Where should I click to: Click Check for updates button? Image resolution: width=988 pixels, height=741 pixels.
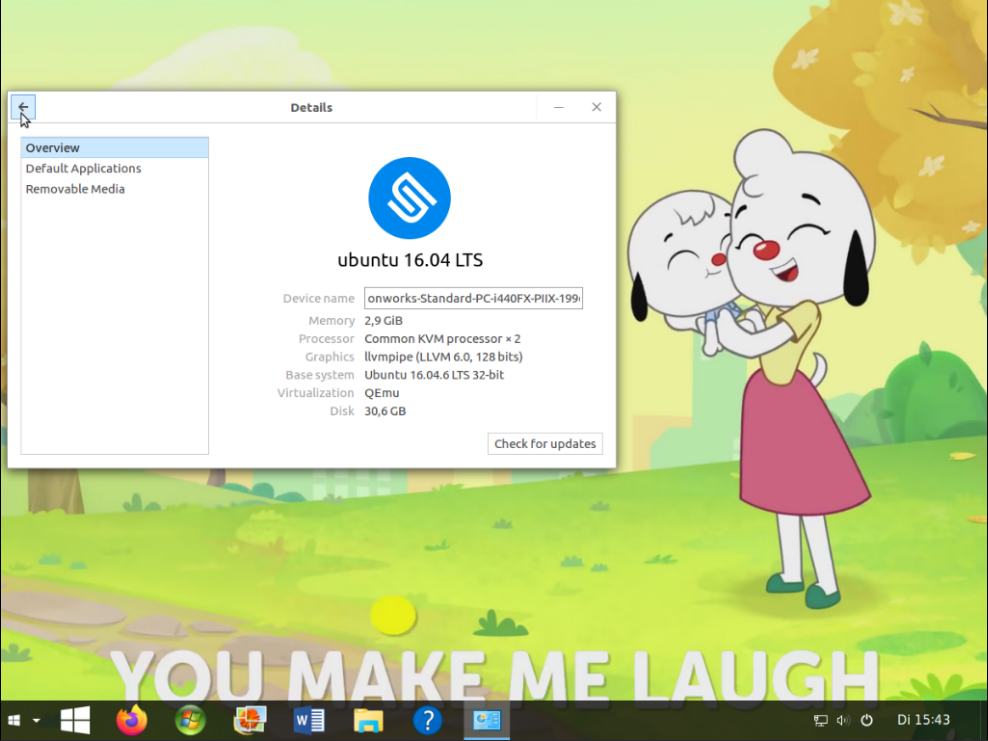pos(545,444)
